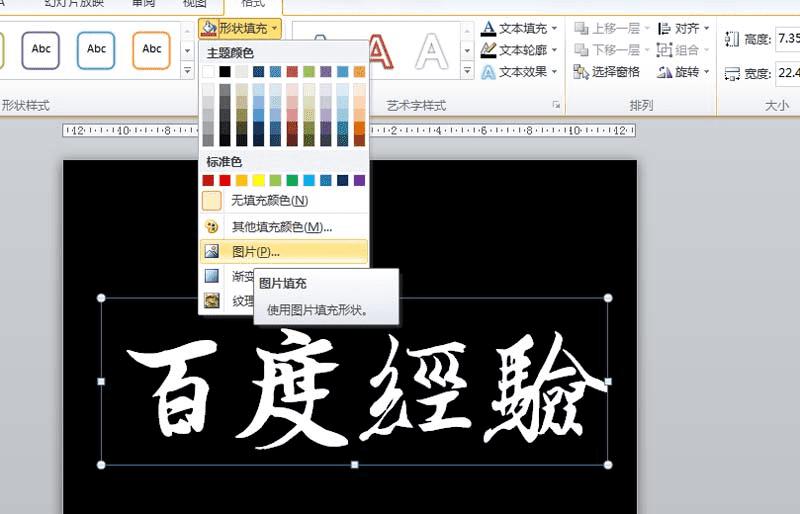Expand the shape styles gallery more arrow
Screen dimensions: 800x514
click(x=187, y=70)
